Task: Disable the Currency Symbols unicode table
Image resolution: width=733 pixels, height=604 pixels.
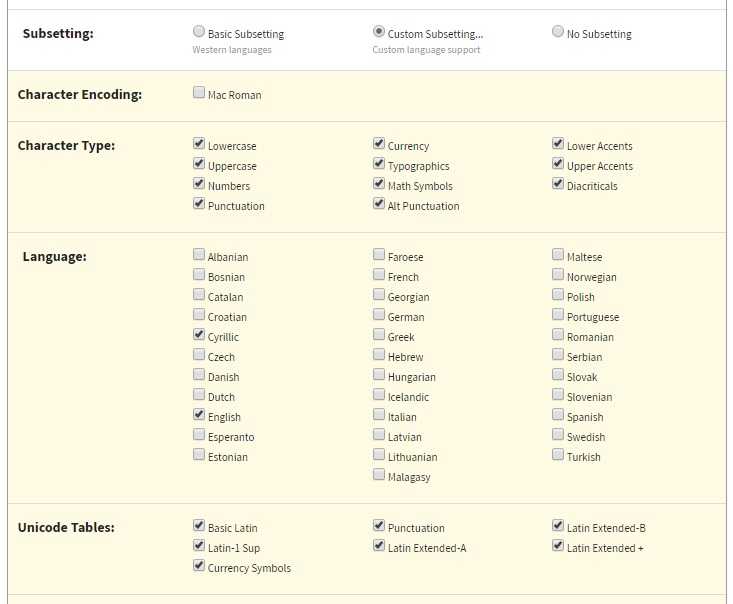Action: tap(199, 565)
